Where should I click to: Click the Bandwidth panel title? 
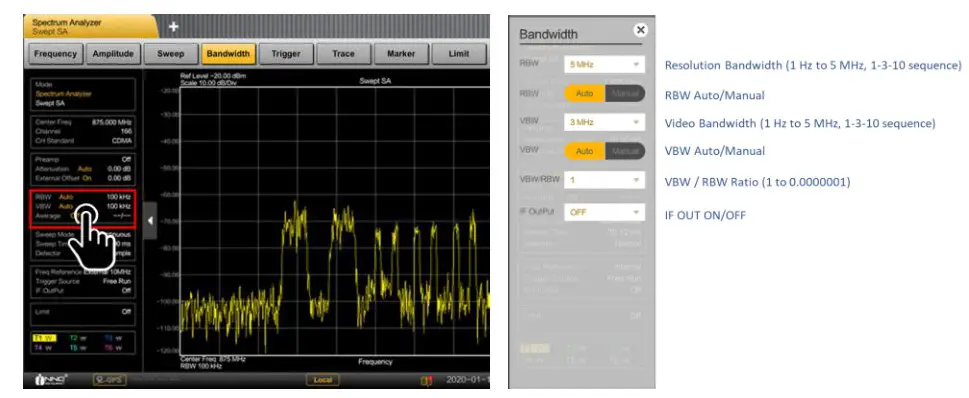point(548,35)
